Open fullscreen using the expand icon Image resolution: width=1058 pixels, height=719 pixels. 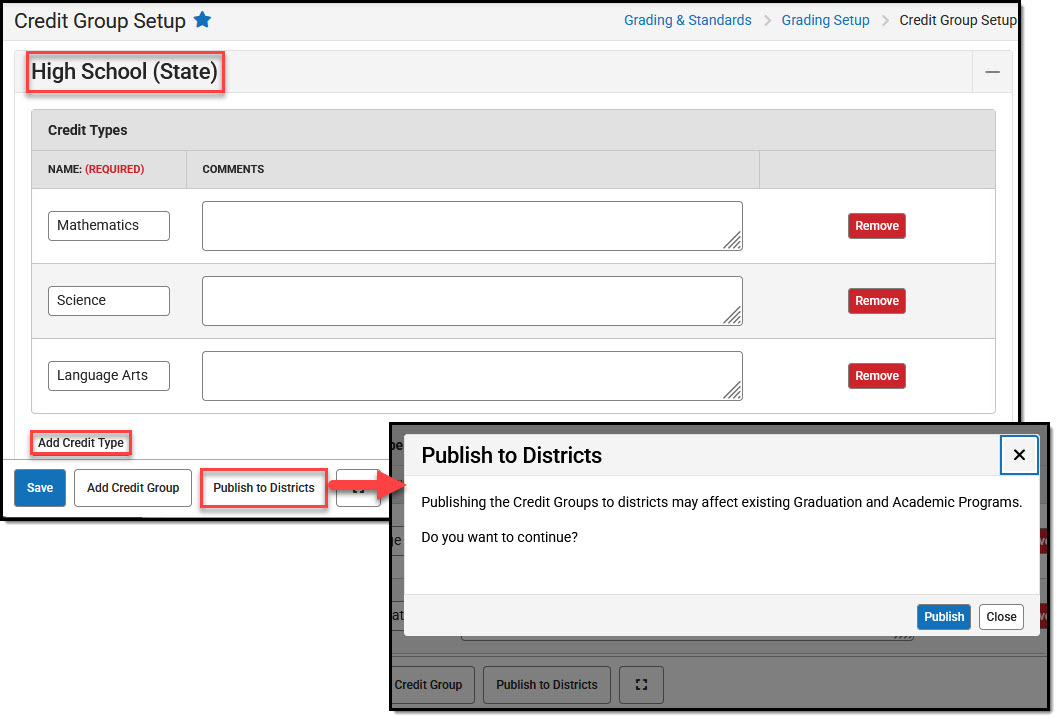[x=641, y=685]
